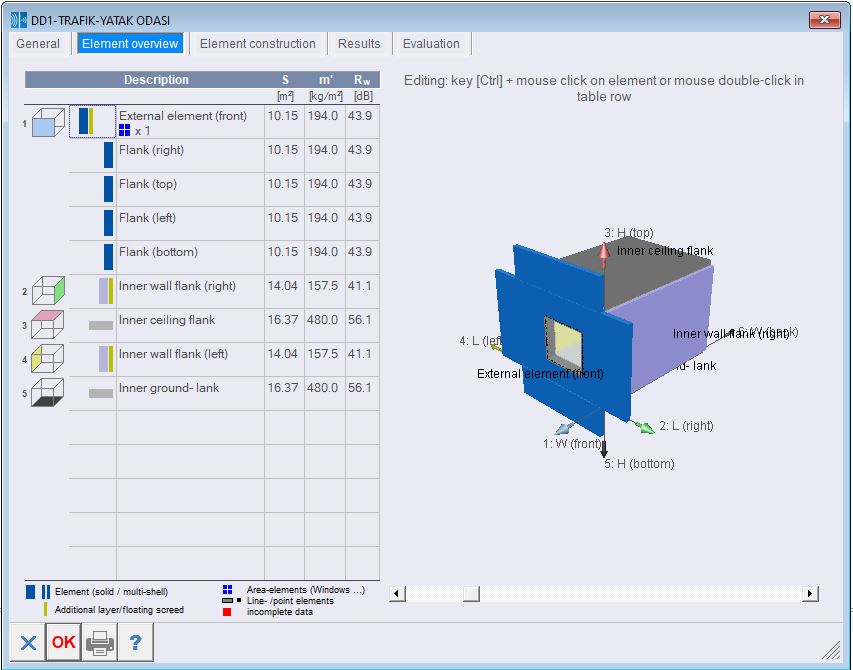The height and width of the screenshot is (670, 853).
Task: Click the print icon button
Action: [100, 642]
